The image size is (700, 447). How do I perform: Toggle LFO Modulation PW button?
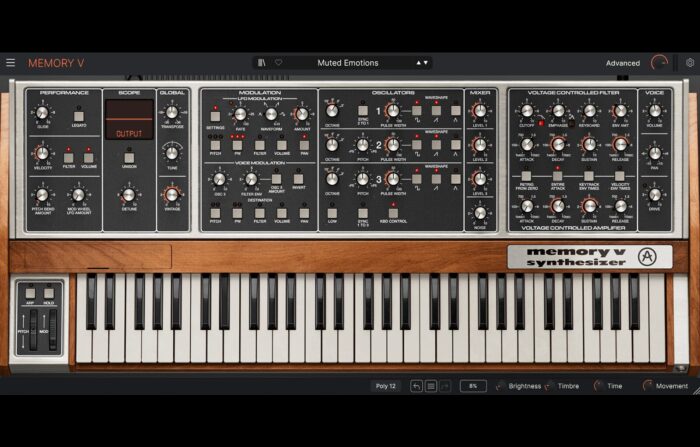click(238, 145)
